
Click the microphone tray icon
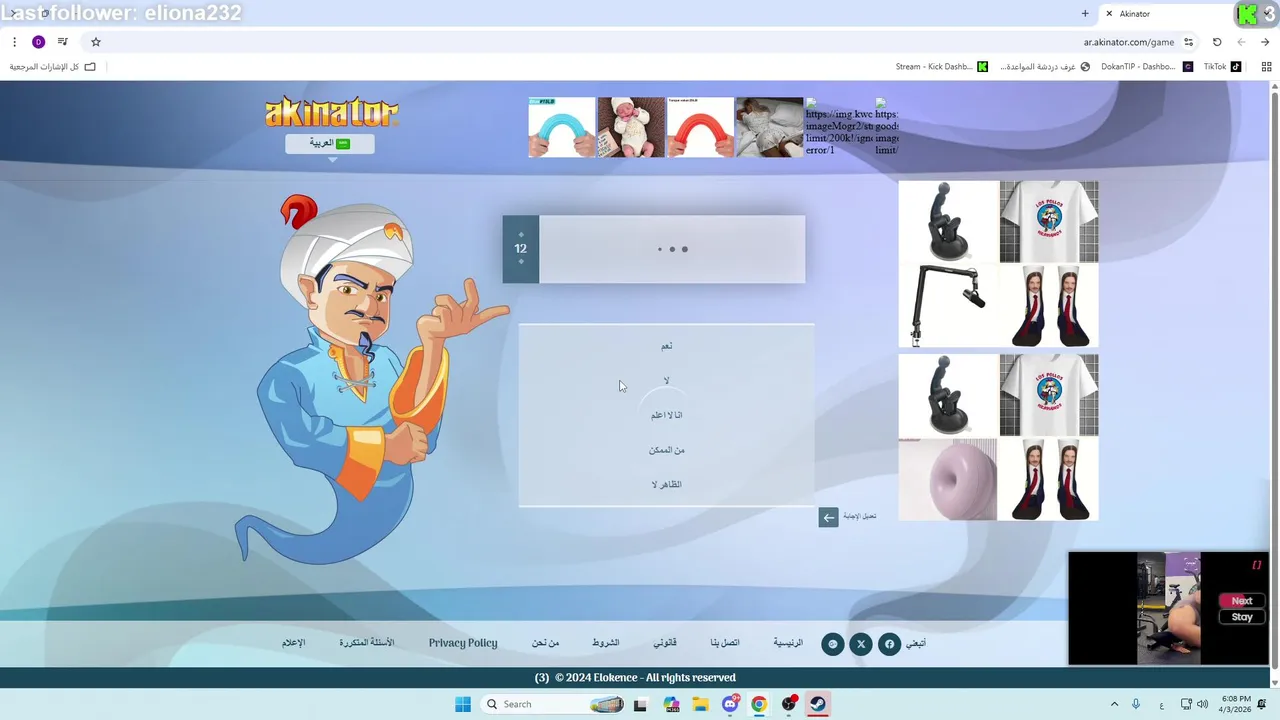1136,704
